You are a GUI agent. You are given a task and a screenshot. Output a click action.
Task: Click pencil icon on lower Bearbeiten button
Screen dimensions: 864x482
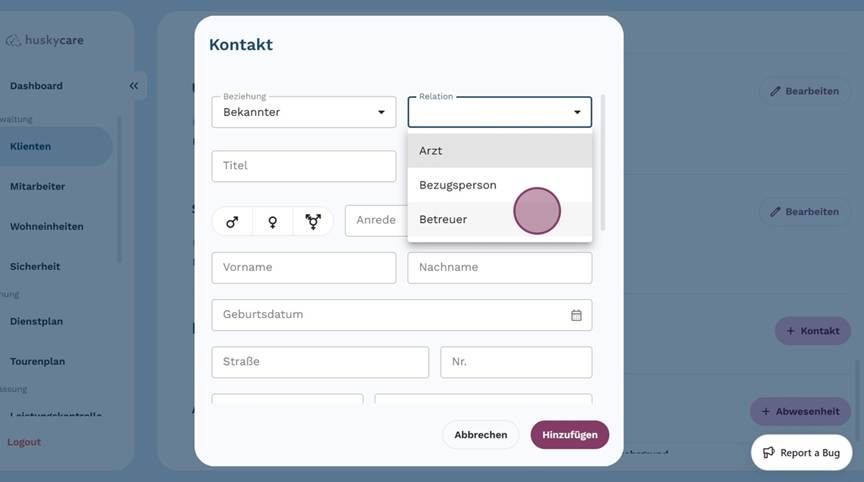pyautogui.click(x=775, y=212)
